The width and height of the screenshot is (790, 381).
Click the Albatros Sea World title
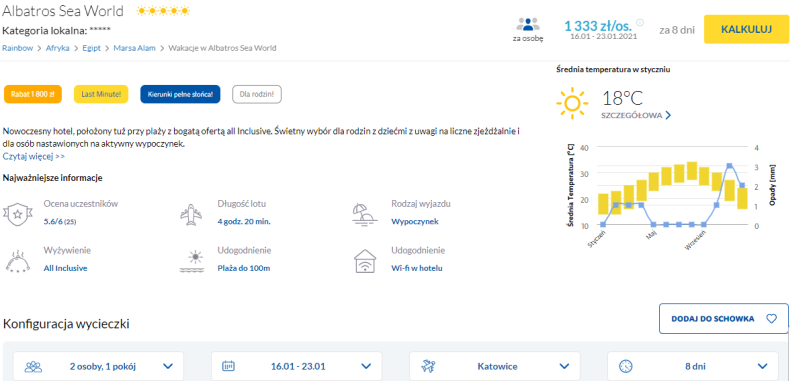62,11
